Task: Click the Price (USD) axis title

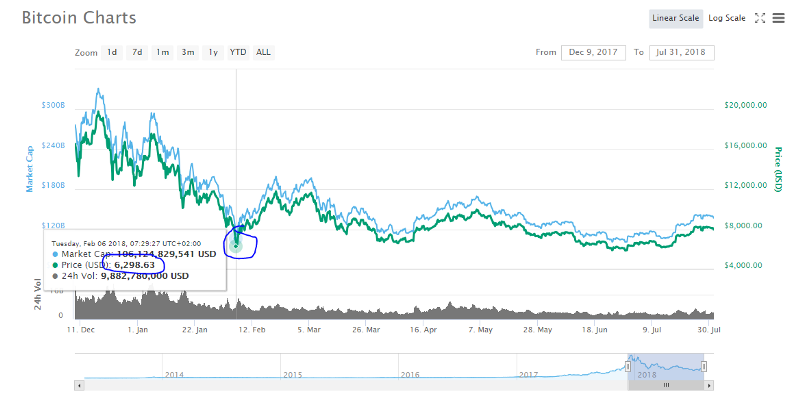Action: pyautogui.click(x=778, y=169)
